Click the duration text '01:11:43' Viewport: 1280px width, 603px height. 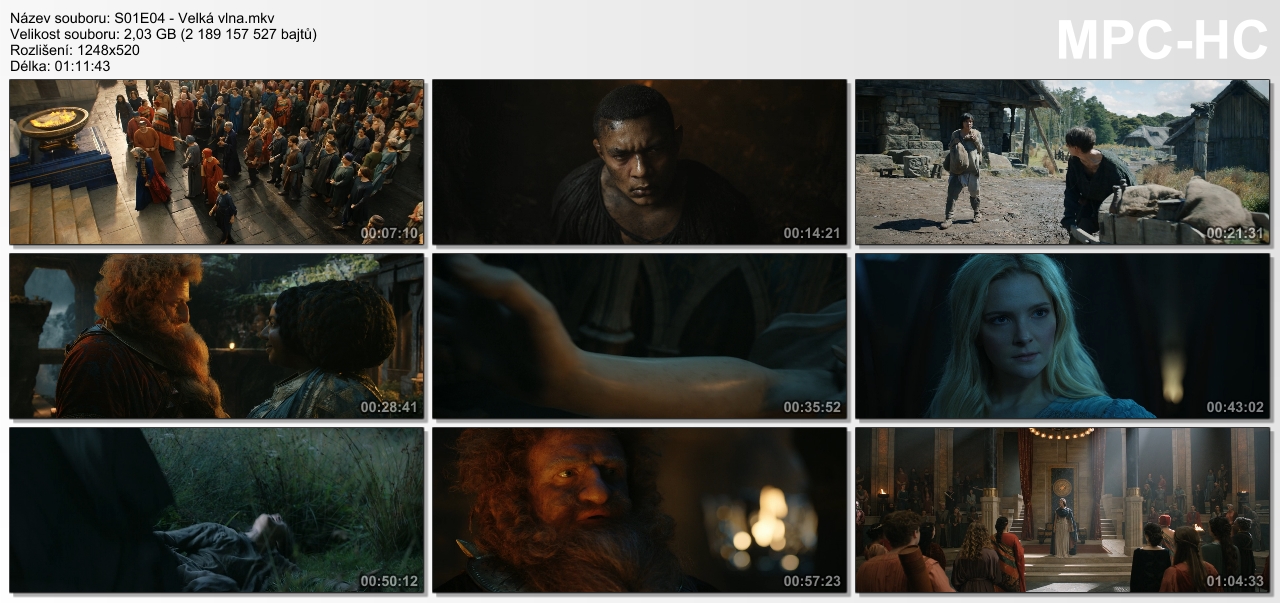[82, 66]
